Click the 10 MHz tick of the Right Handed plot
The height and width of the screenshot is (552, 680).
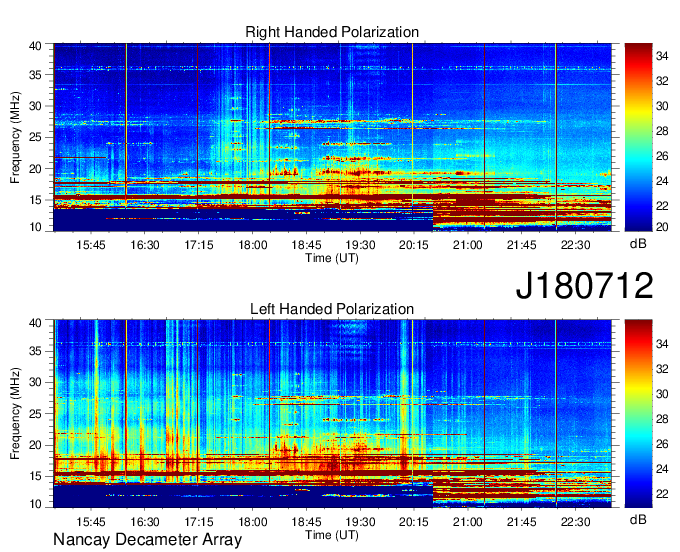tap(35, 227)
